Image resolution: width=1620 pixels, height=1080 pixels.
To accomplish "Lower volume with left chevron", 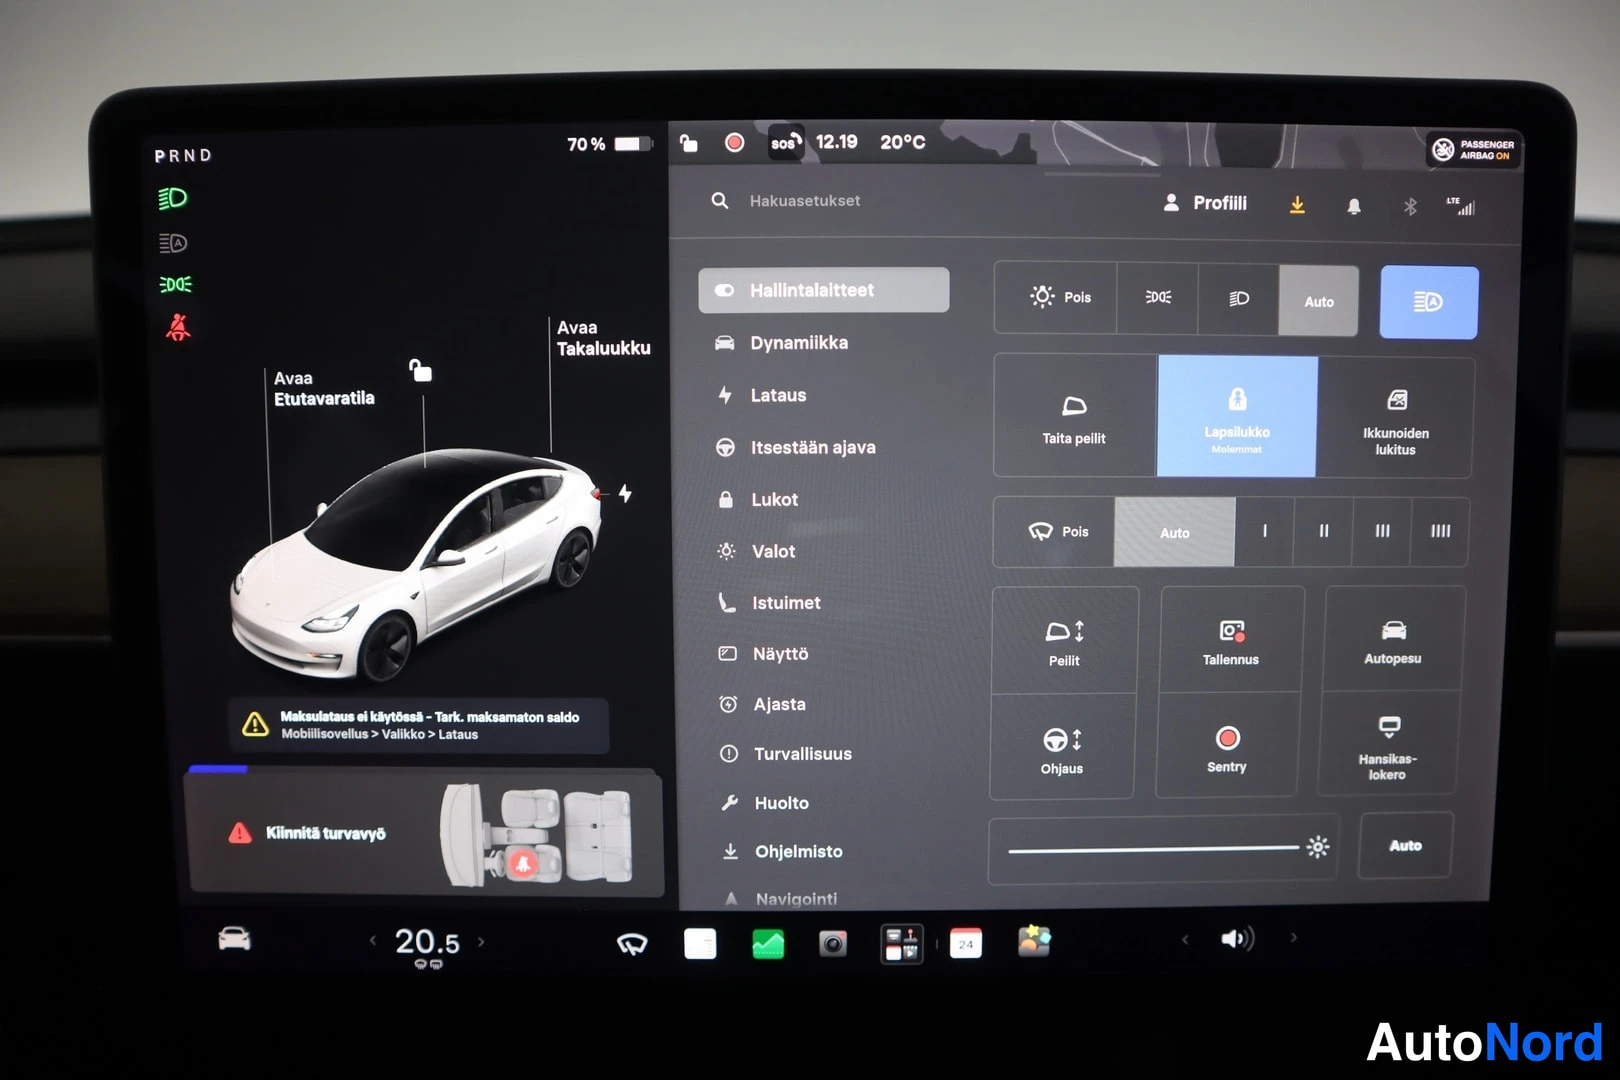I will click(x=1185, y=939).
